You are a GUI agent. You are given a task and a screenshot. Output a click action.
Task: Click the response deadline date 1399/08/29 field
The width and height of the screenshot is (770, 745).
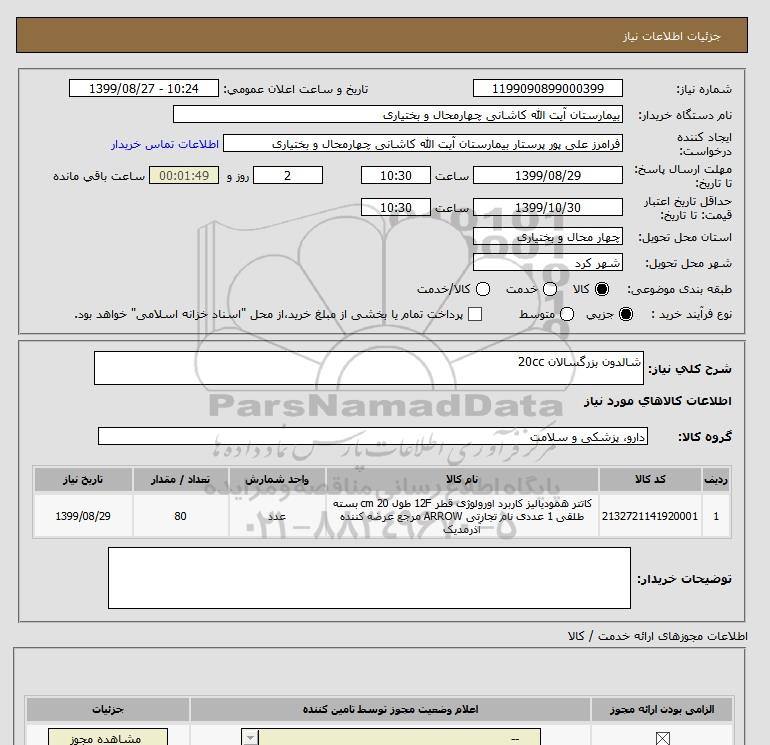point(548,175)
